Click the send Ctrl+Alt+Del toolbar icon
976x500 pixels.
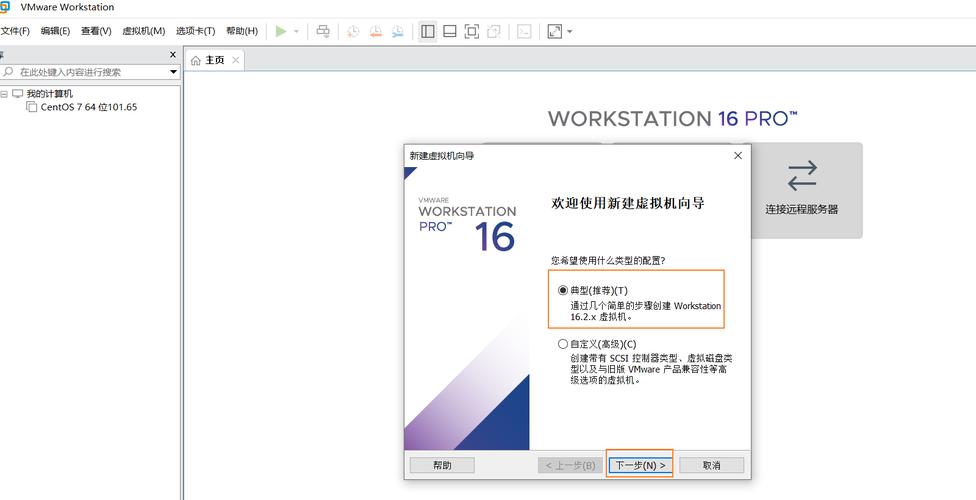click(x=323, y=31)
